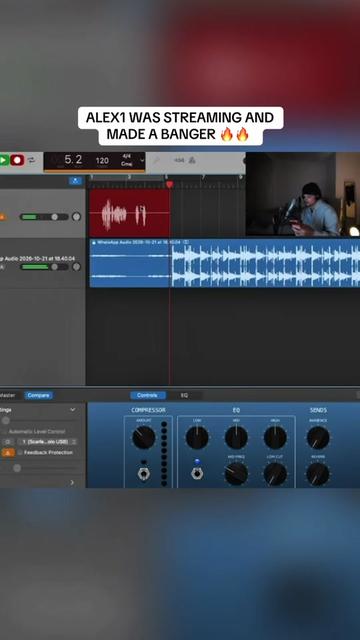
Task: Open the LCD display mode dropdown arrow
Action: tap(142, 160)
